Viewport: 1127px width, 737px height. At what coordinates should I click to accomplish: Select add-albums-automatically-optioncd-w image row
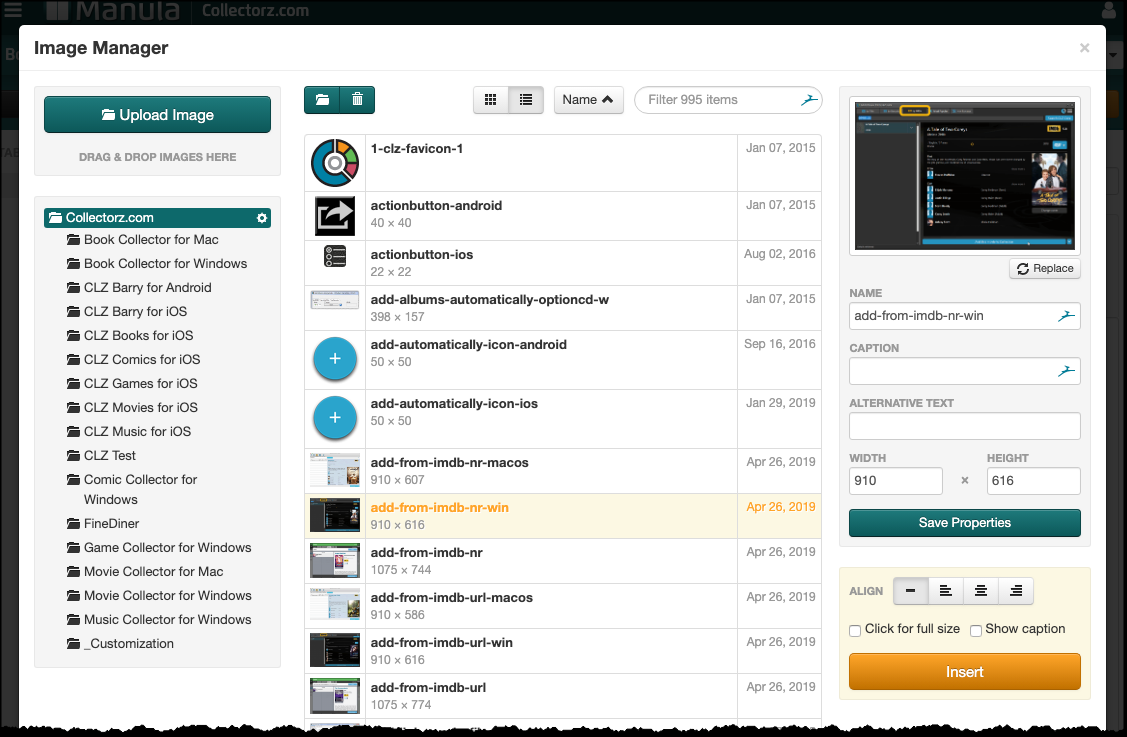click(563, 308)
